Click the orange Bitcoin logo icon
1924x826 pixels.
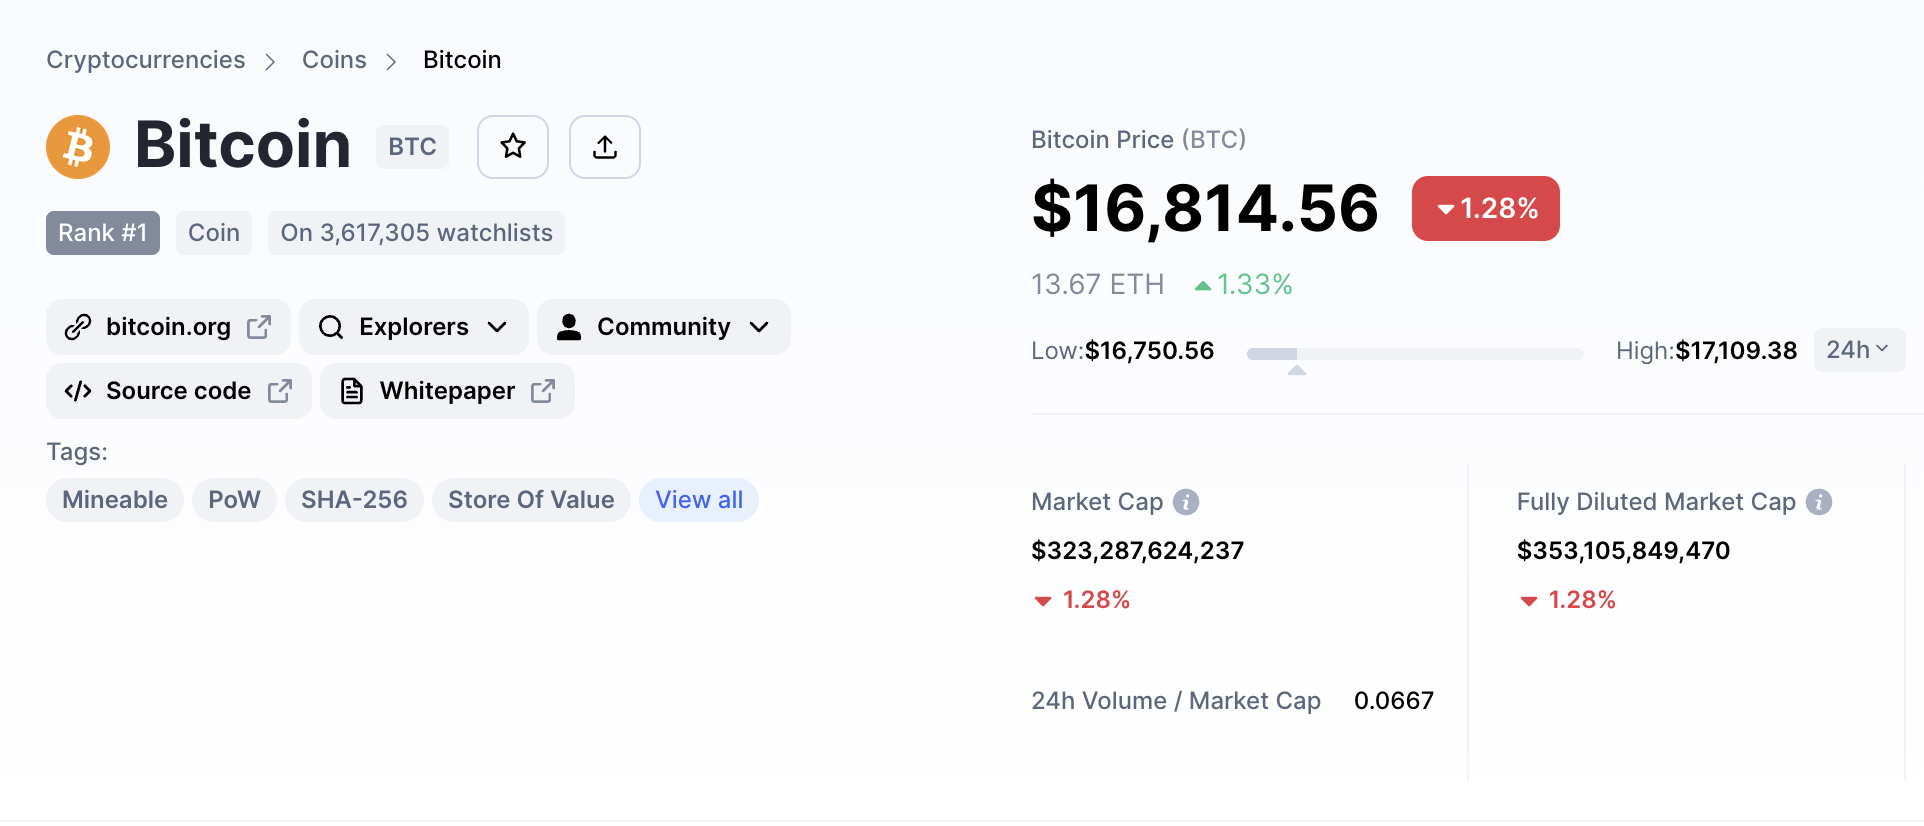pos(78,147)
